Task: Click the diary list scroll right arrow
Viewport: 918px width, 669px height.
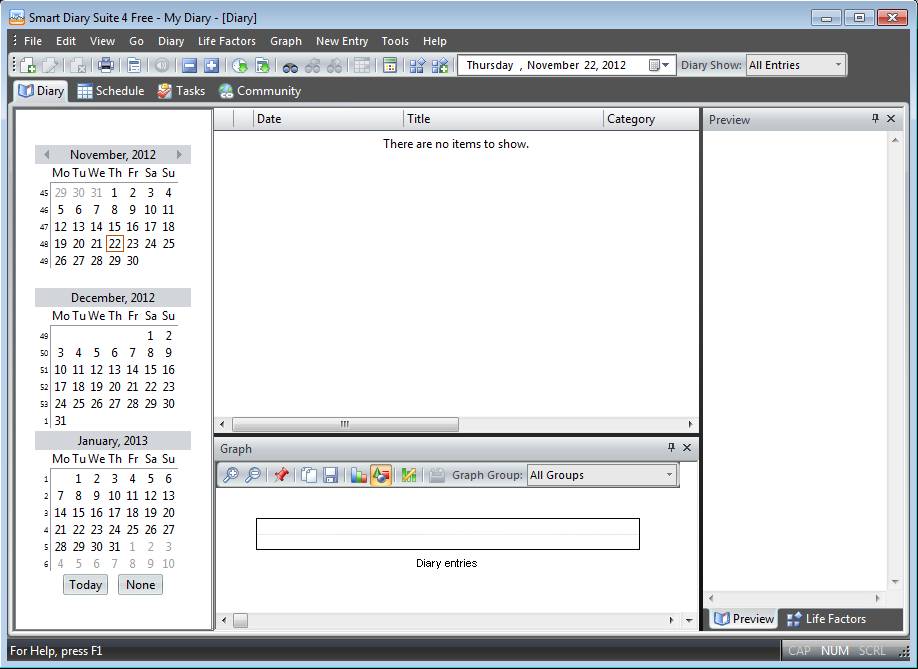Action: point(690,424)
